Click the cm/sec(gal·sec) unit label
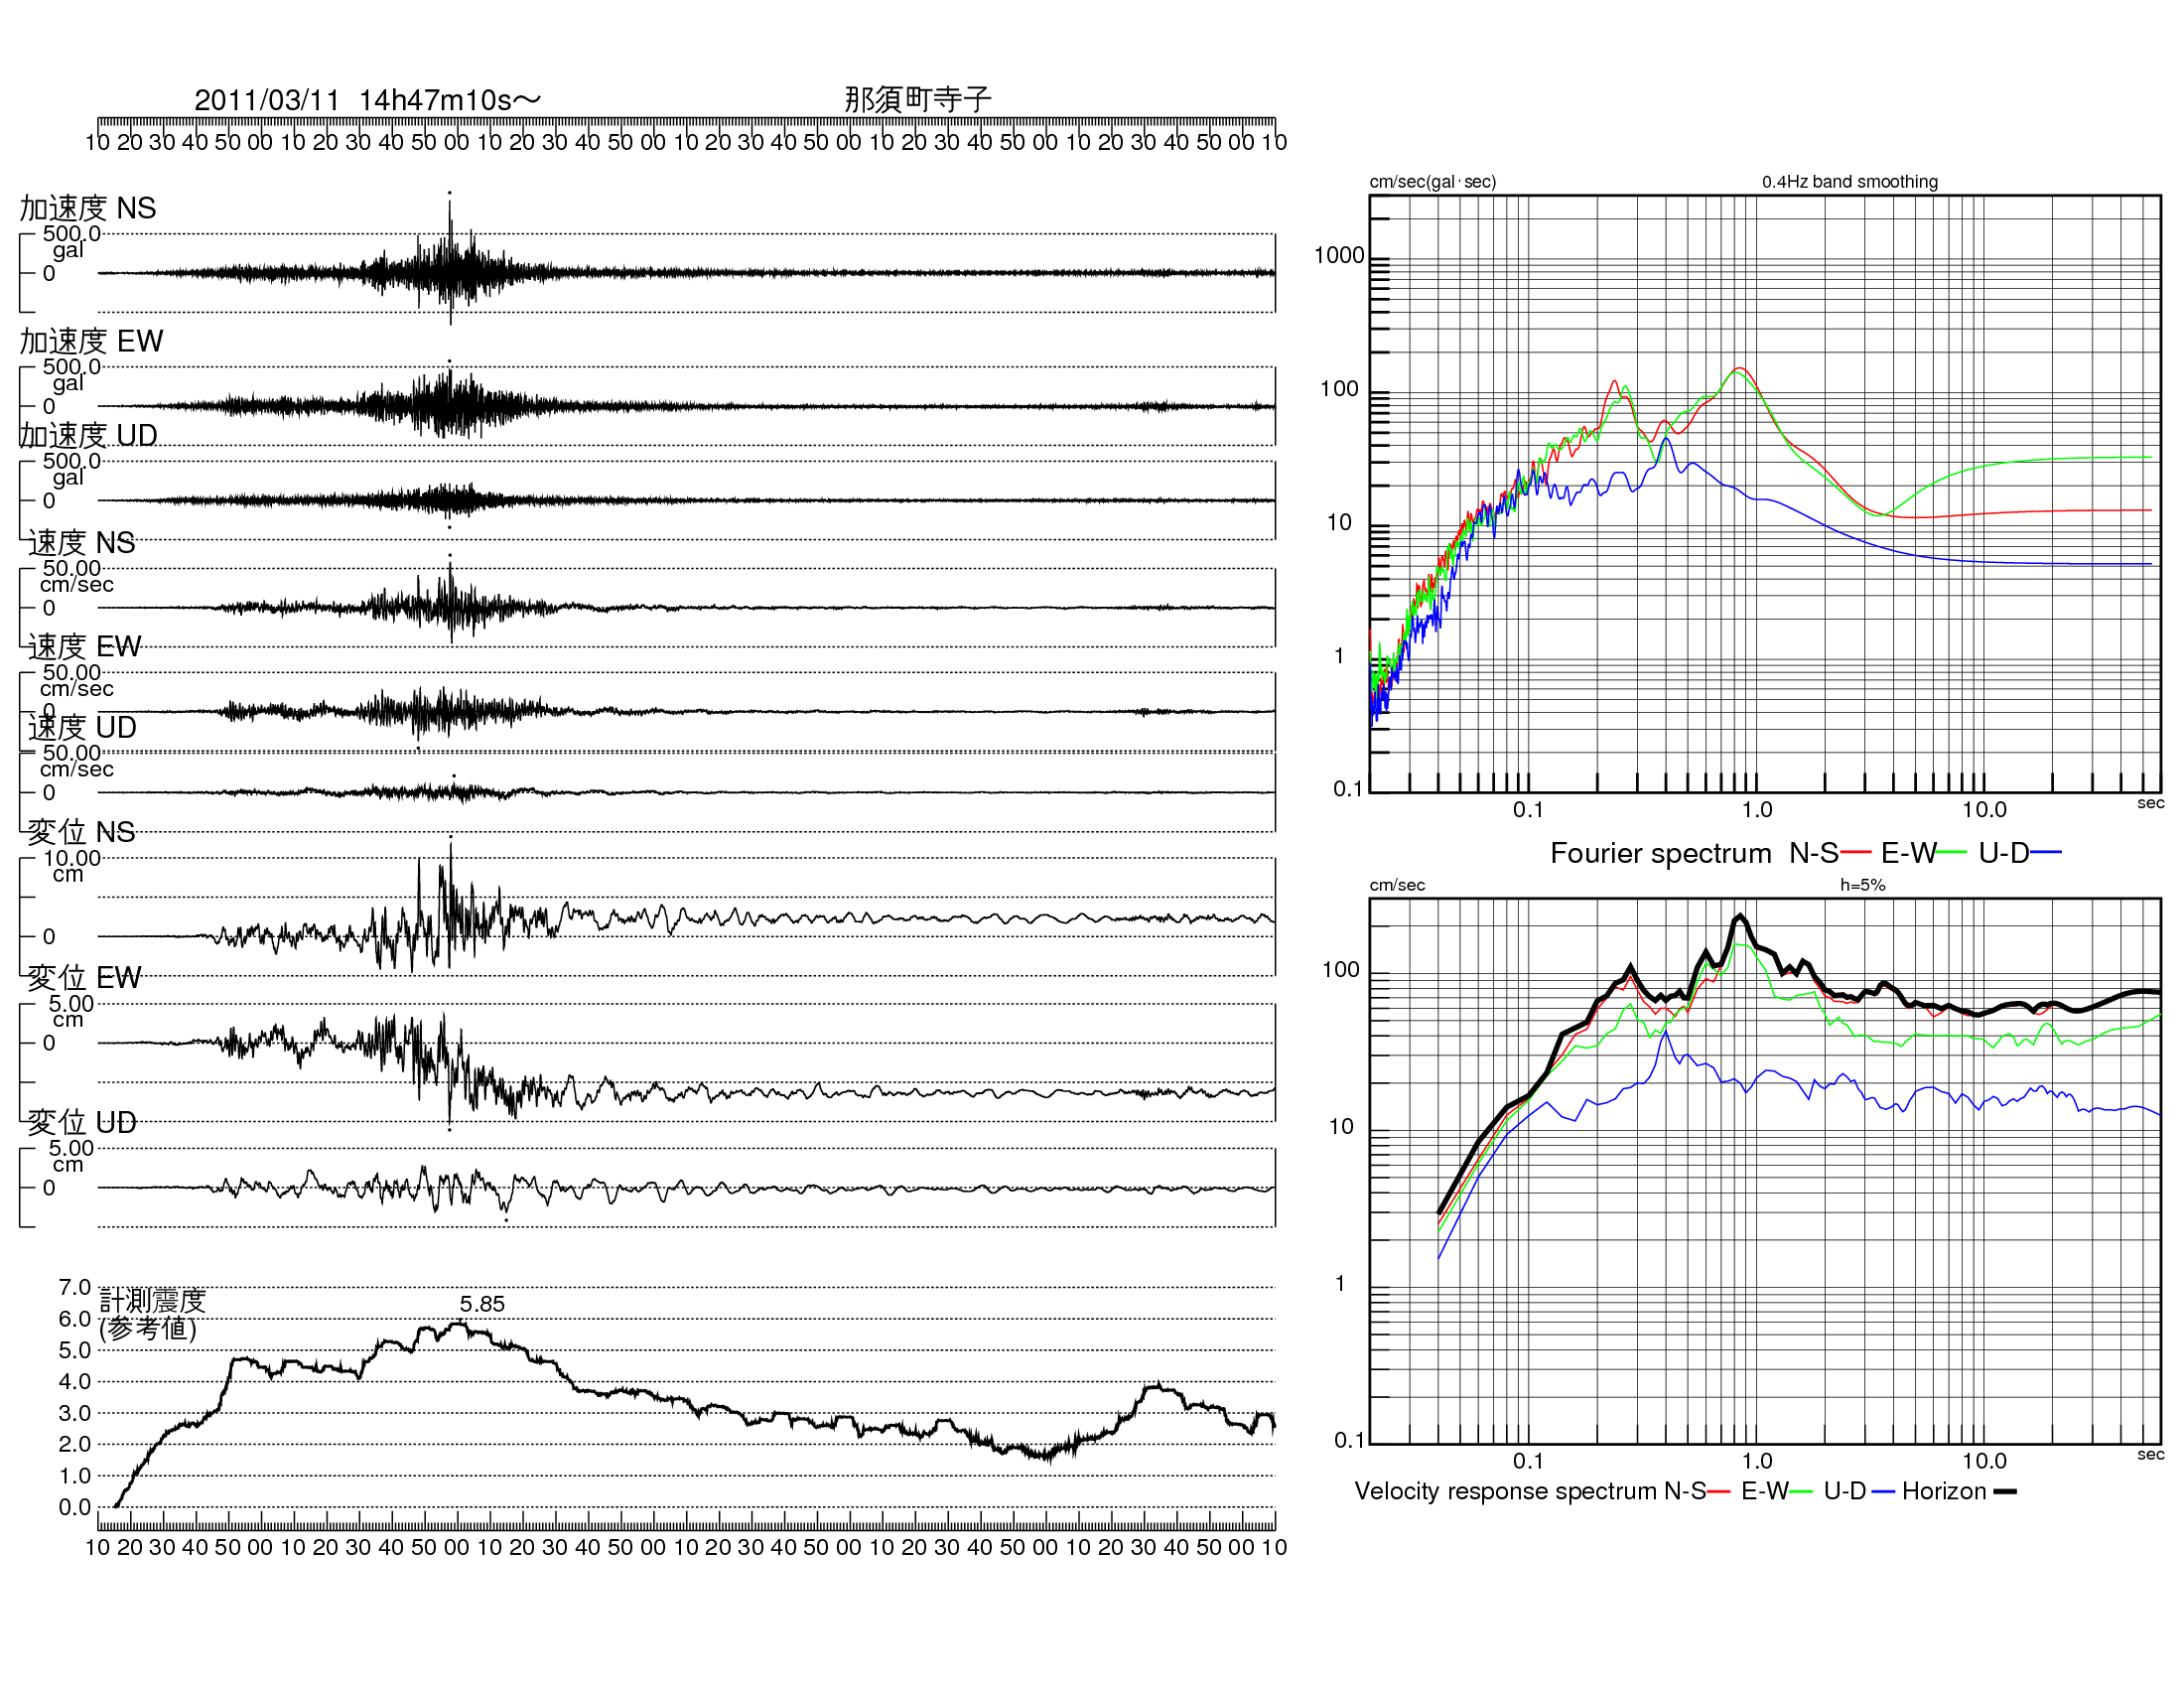Image resolution: width=2184 pixels, height=1688 pixels. click(x=1433, y=182)
